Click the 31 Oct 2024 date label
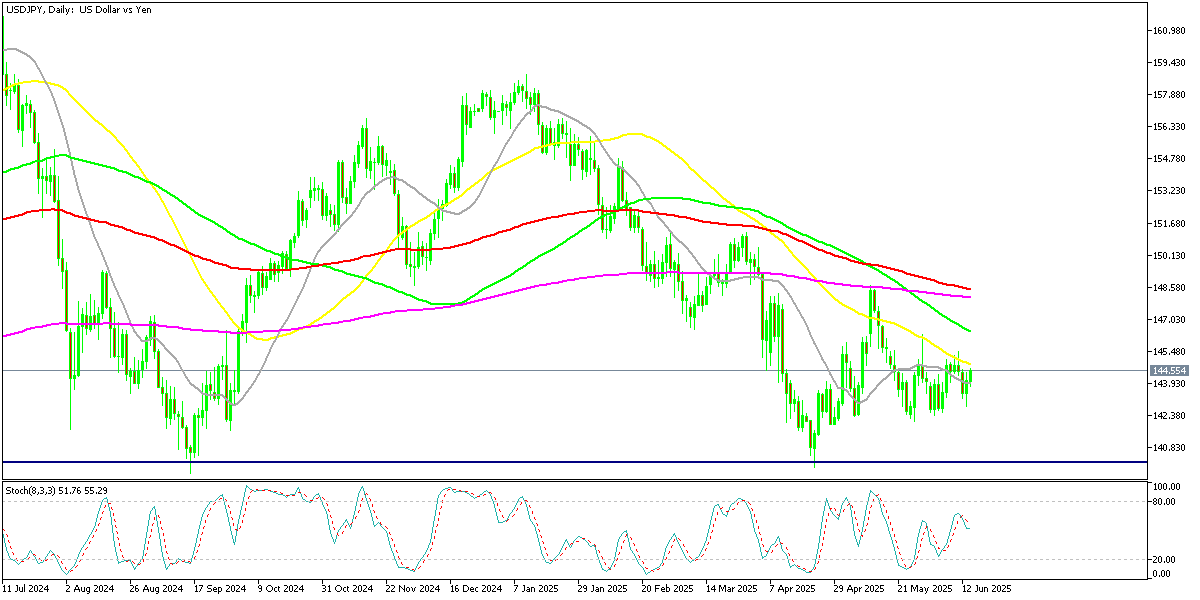Viewport: 1200px width, 600px height. [x=348, y=590]
